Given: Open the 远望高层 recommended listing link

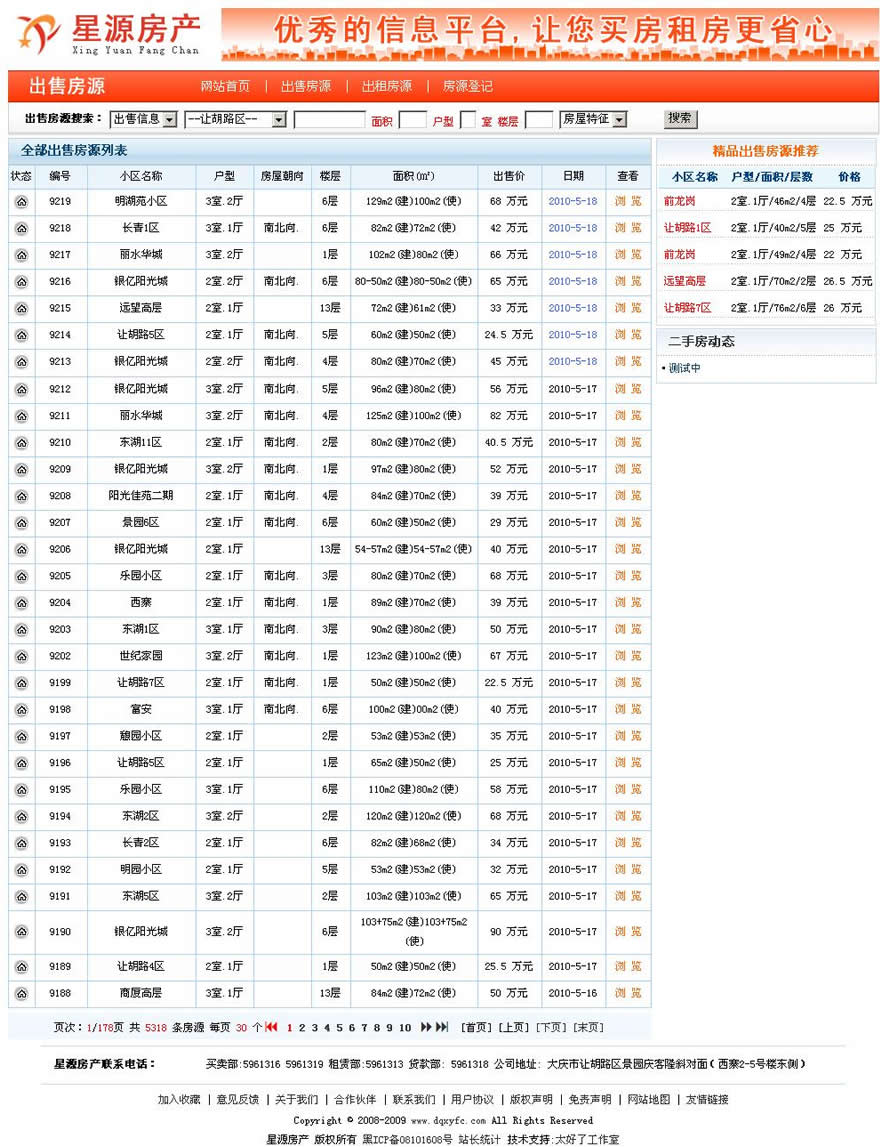Looking at the screenshot, I should 684,282.
